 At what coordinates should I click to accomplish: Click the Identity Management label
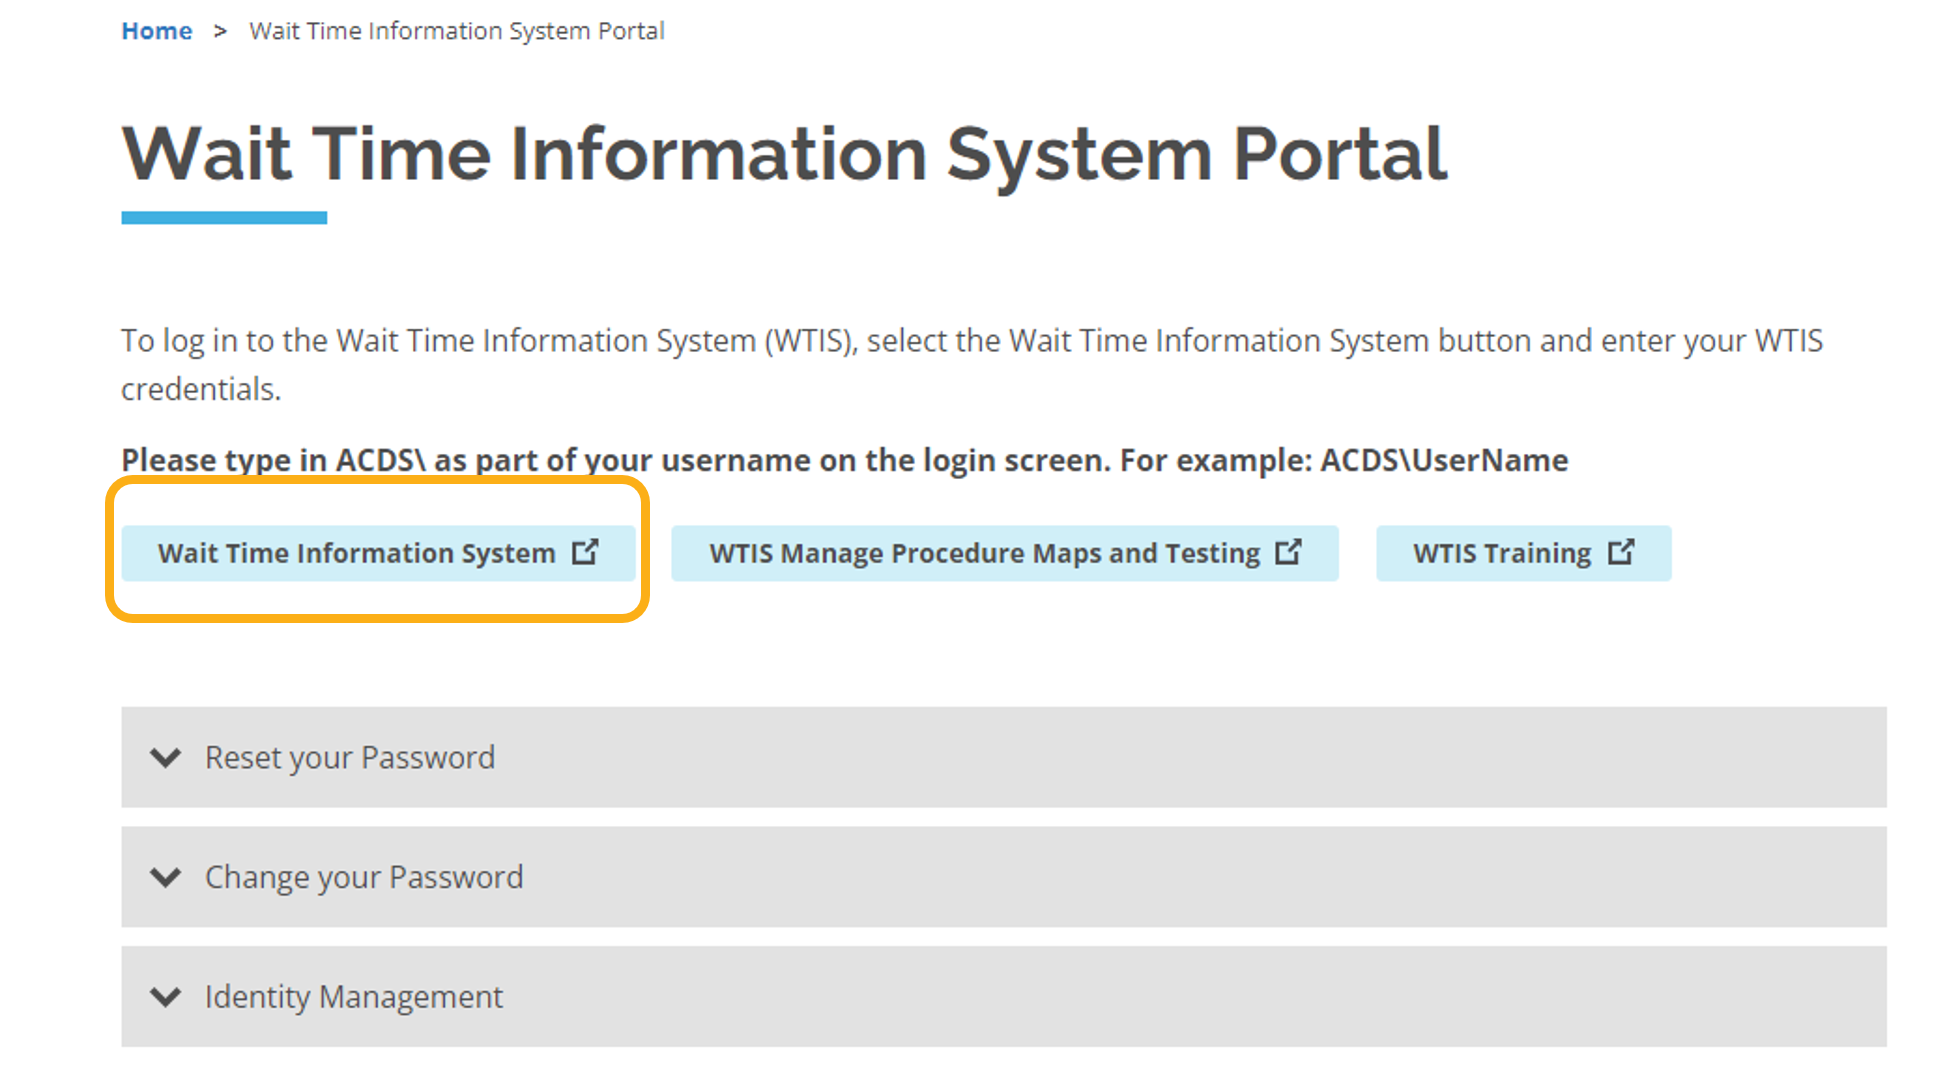click(353, 997)
